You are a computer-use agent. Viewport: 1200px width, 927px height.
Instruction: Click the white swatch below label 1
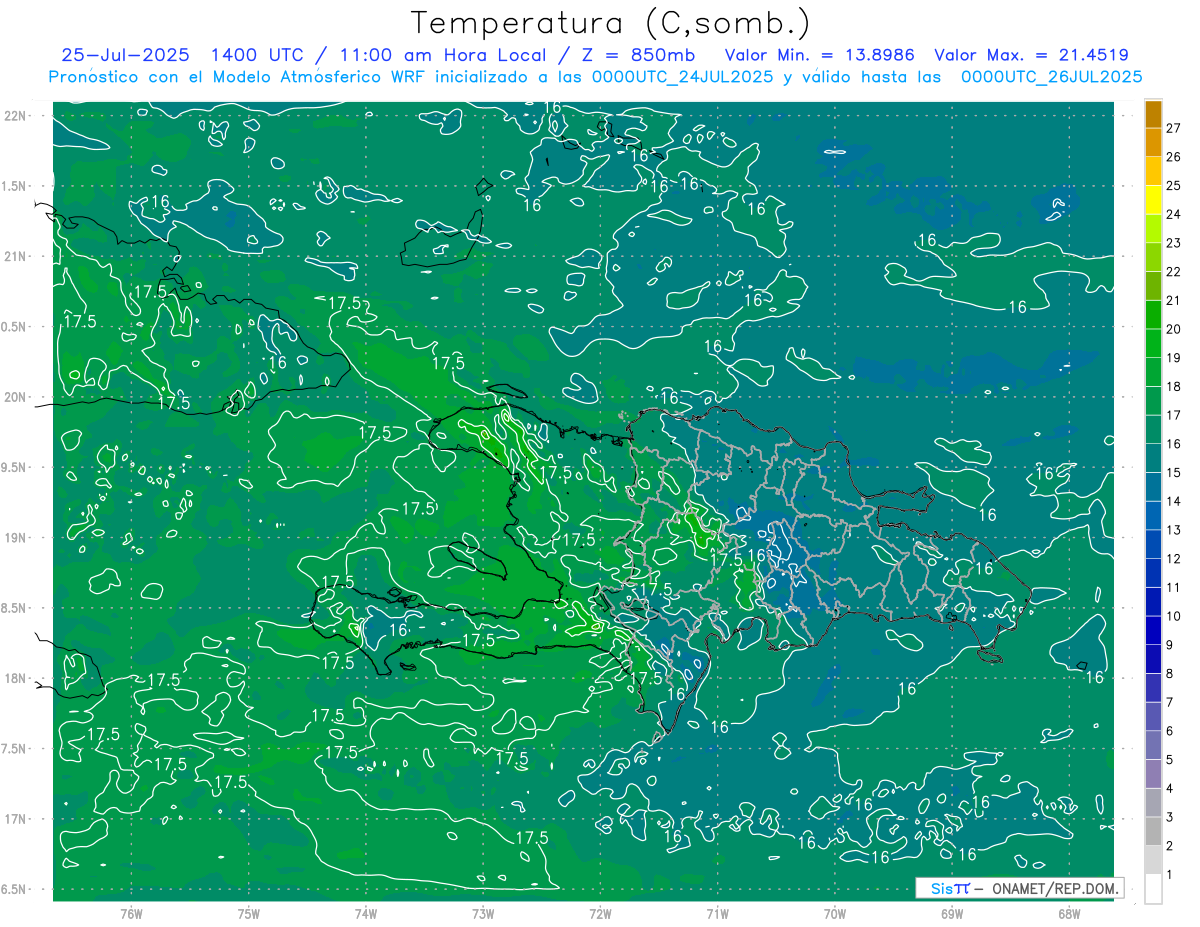tap(1153, 889)
